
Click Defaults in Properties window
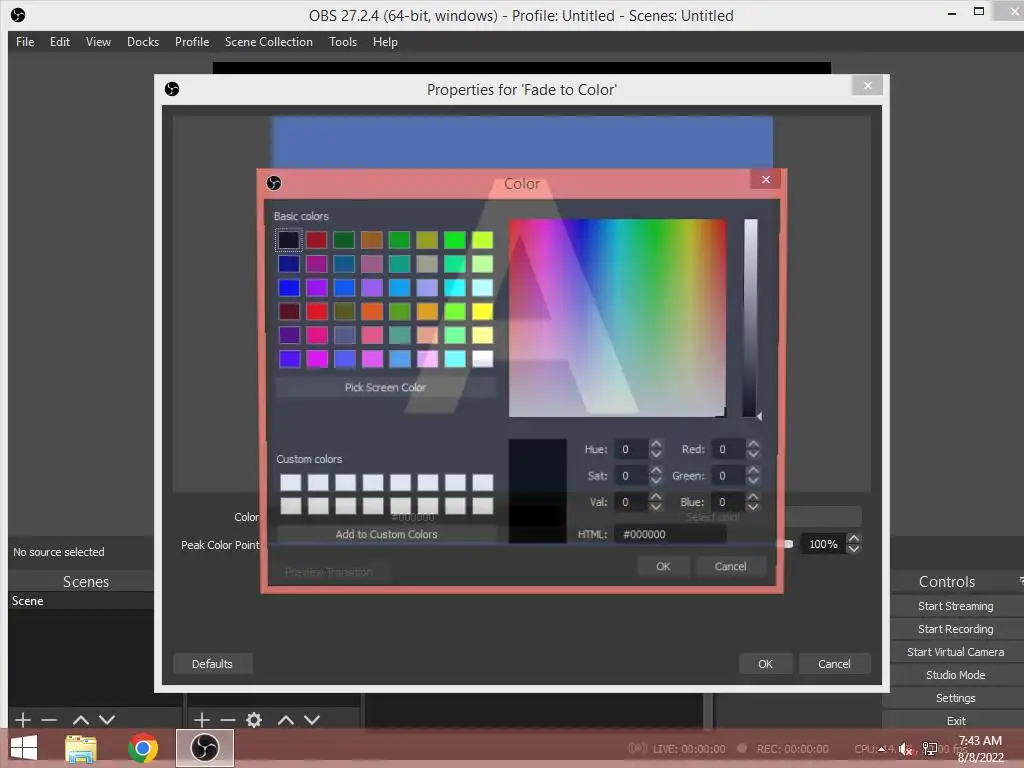pyautogui.click(x=212, y=664)
